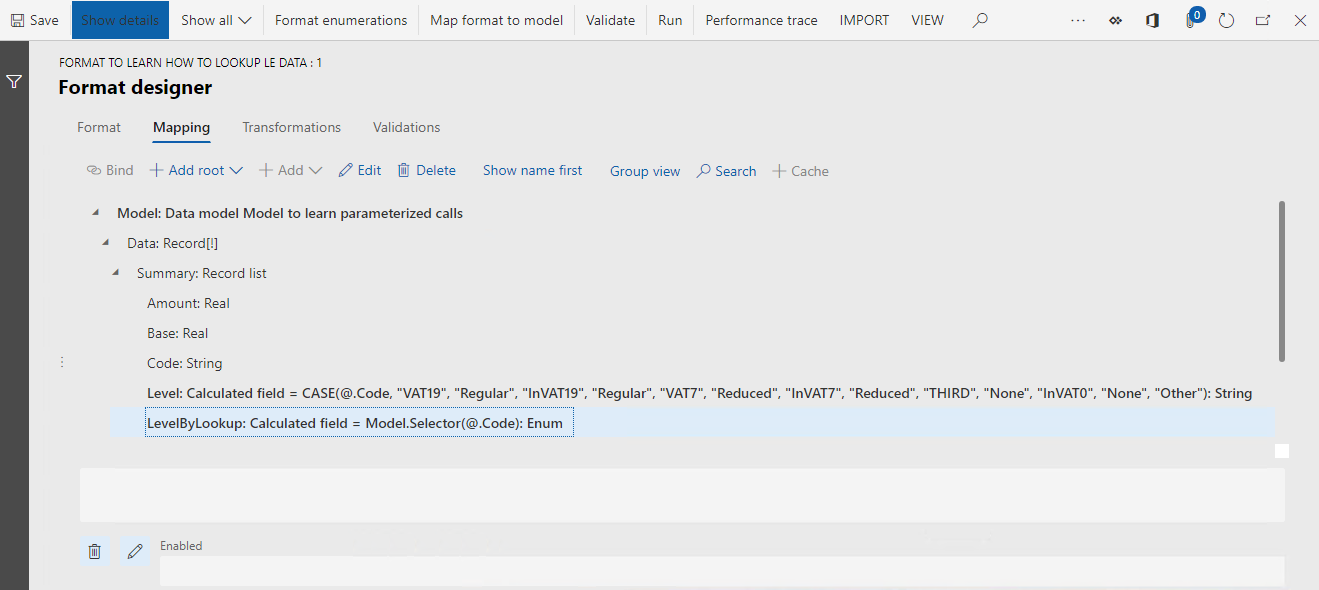Open the more options ellipsis menu
Screen dimensions: 1319x590
click(1078, 20)
